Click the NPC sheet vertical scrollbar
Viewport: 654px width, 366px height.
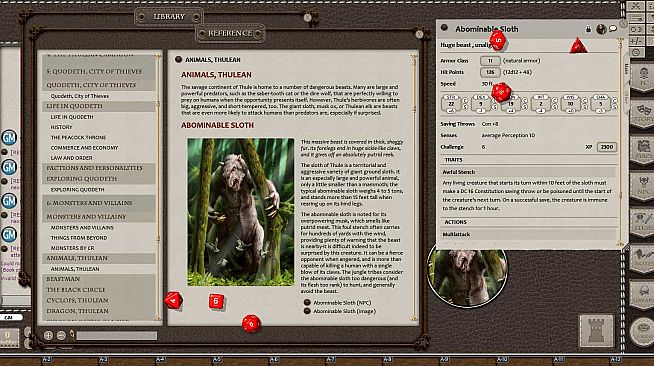620,142
